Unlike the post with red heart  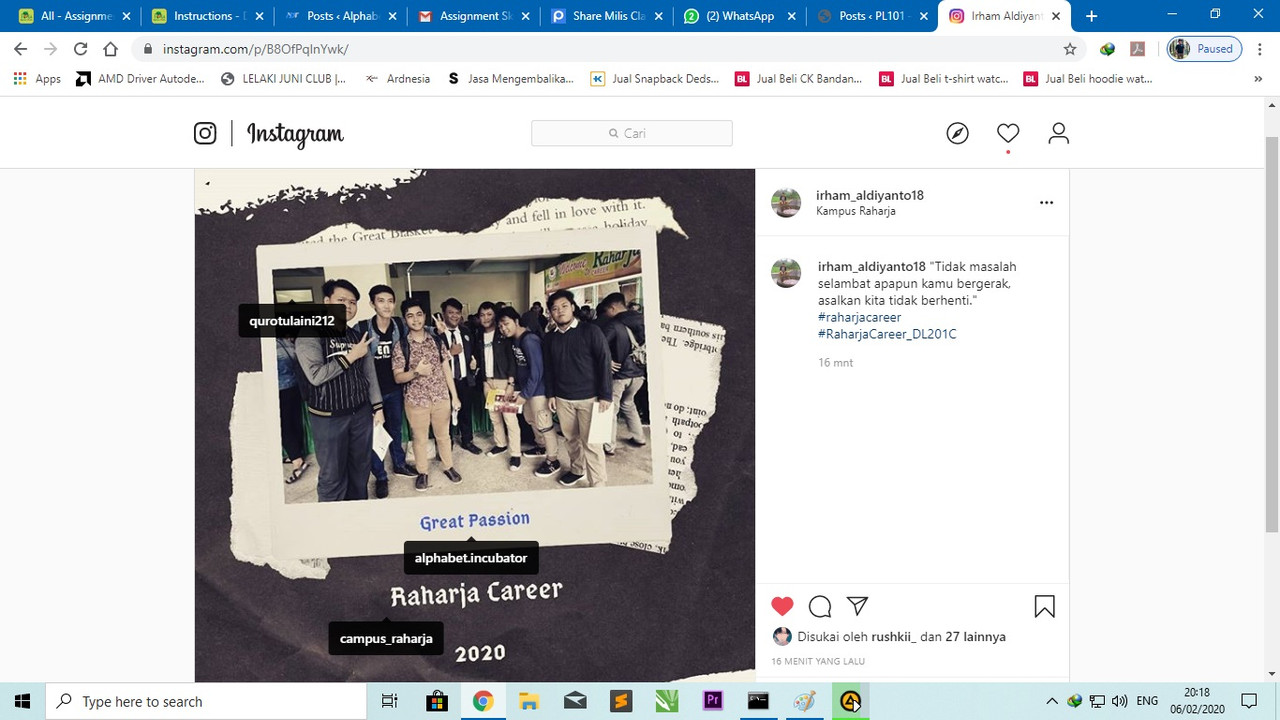pos(782,606)
